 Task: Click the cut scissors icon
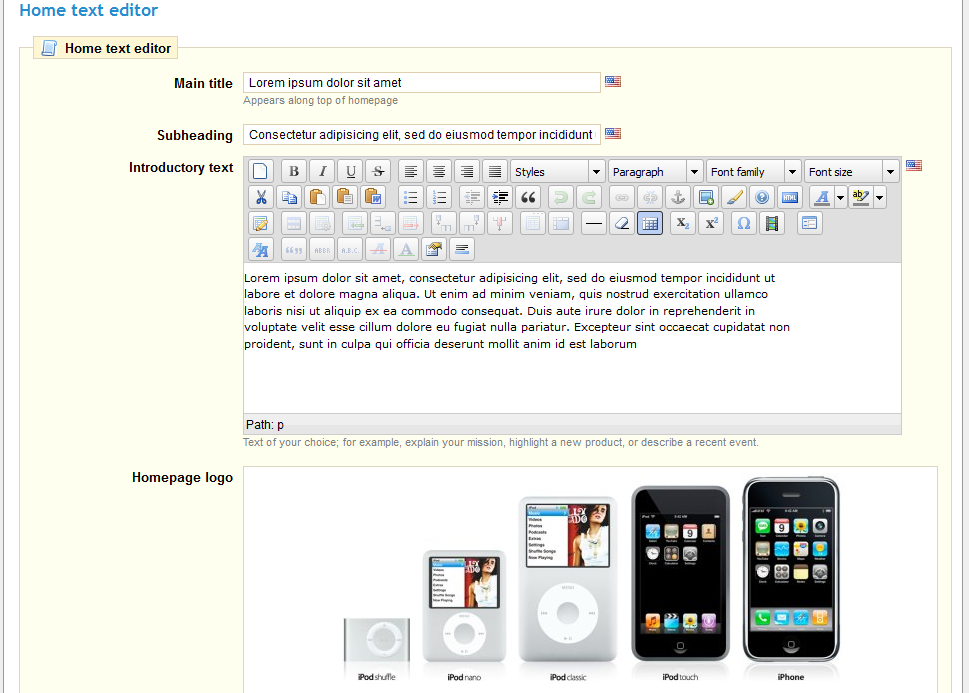260,198
